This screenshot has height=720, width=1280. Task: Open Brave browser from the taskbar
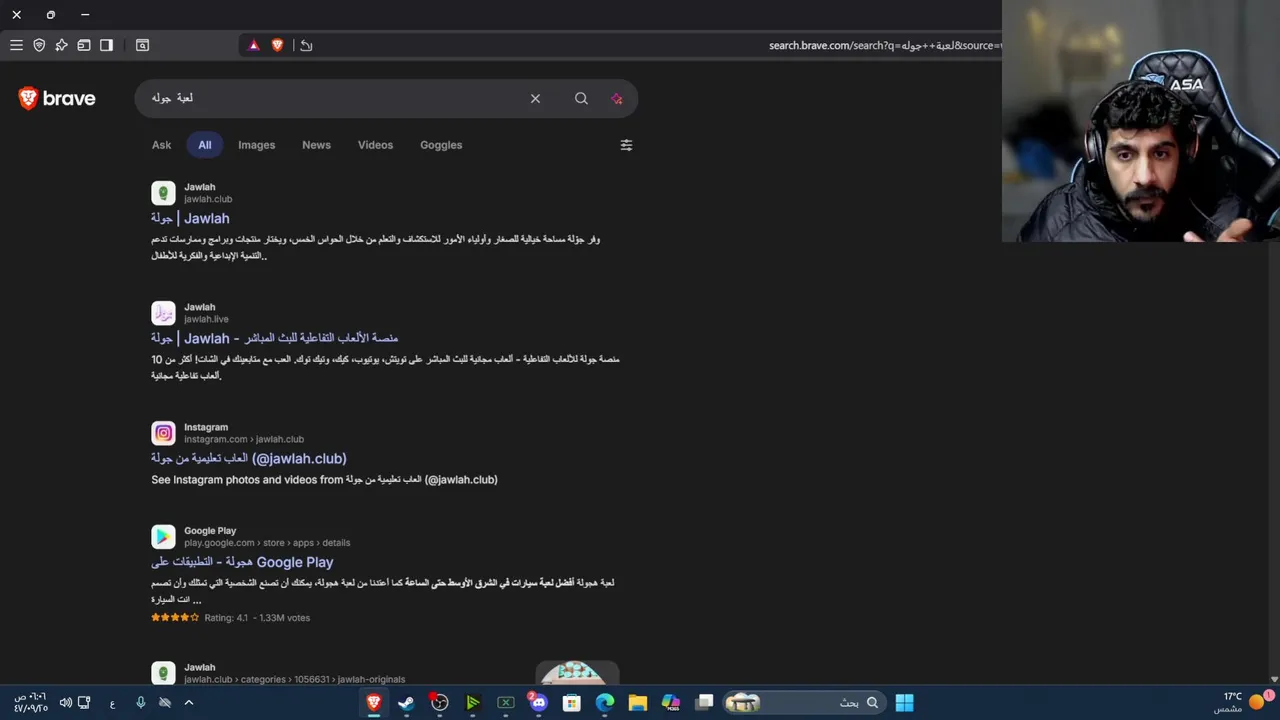pos(373,703)
